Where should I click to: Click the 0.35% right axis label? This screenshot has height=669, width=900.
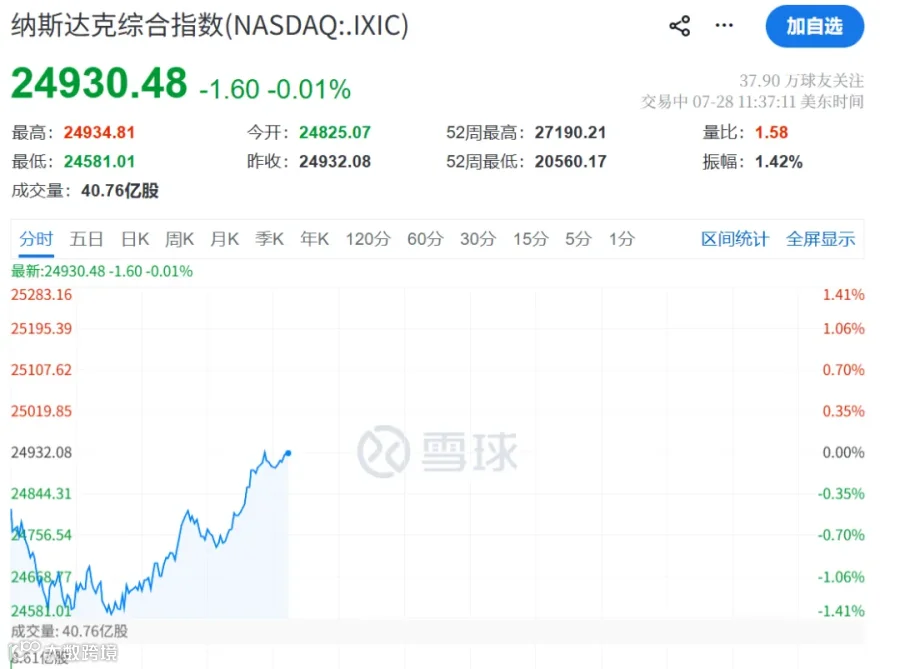tap(843, 411)
